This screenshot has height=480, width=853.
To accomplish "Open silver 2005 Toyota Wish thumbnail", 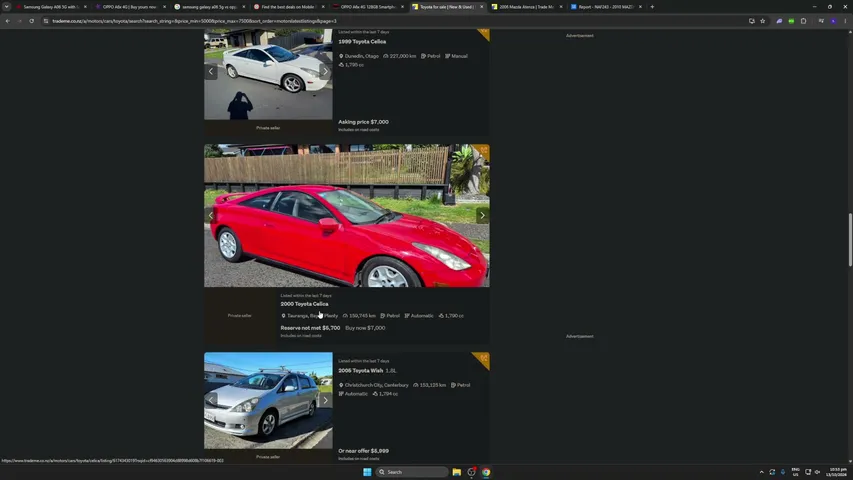I will click(x=268, y=401).
